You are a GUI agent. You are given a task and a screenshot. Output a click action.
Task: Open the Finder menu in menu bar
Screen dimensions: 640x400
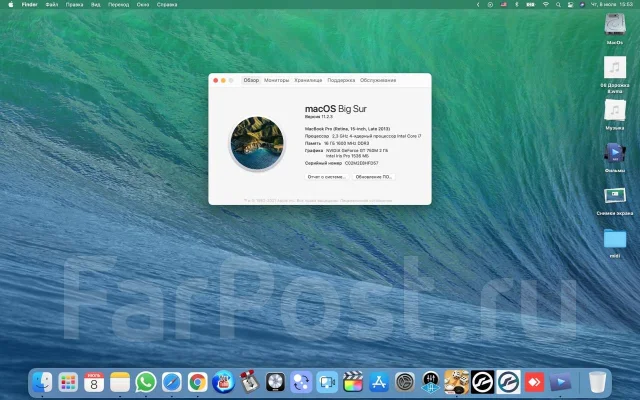tap(29, 4)
